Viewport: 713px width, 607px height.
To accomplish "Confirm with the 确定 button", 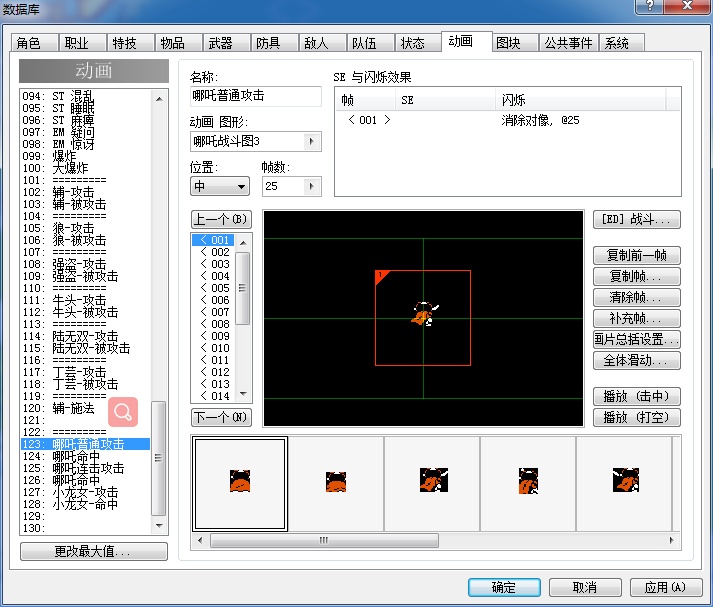I will coord(504,587).
